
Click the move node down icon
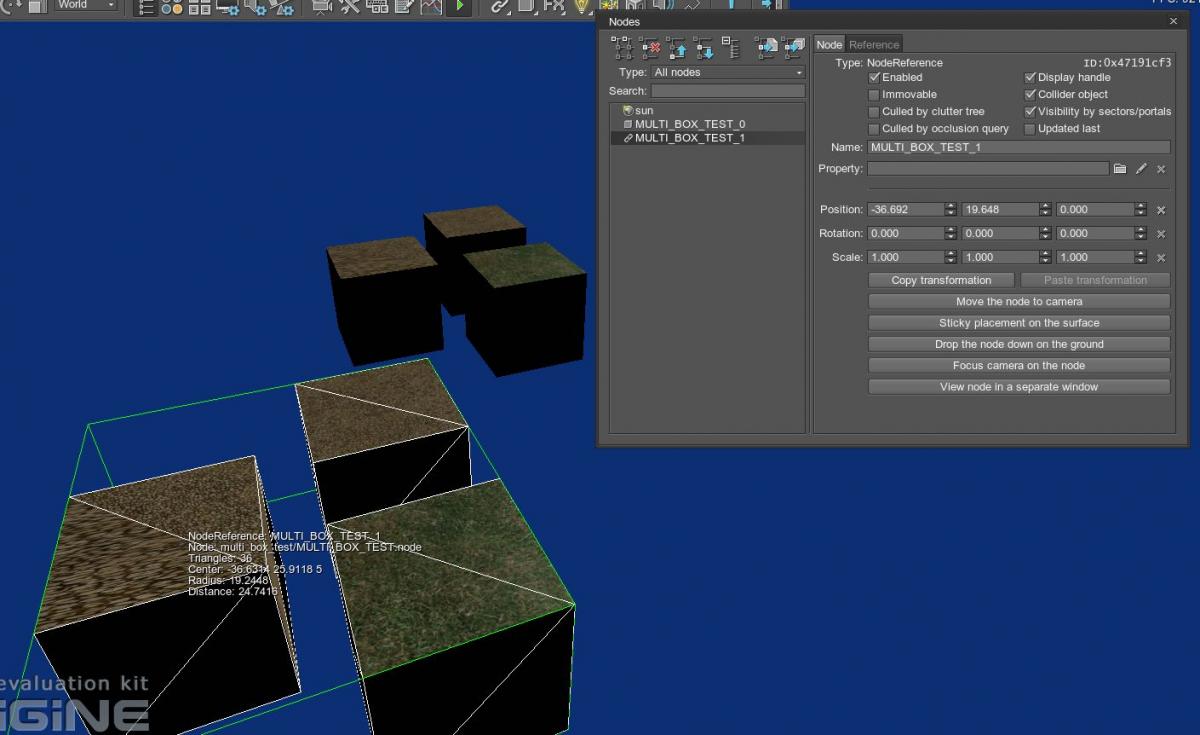(x=704, y=47)
